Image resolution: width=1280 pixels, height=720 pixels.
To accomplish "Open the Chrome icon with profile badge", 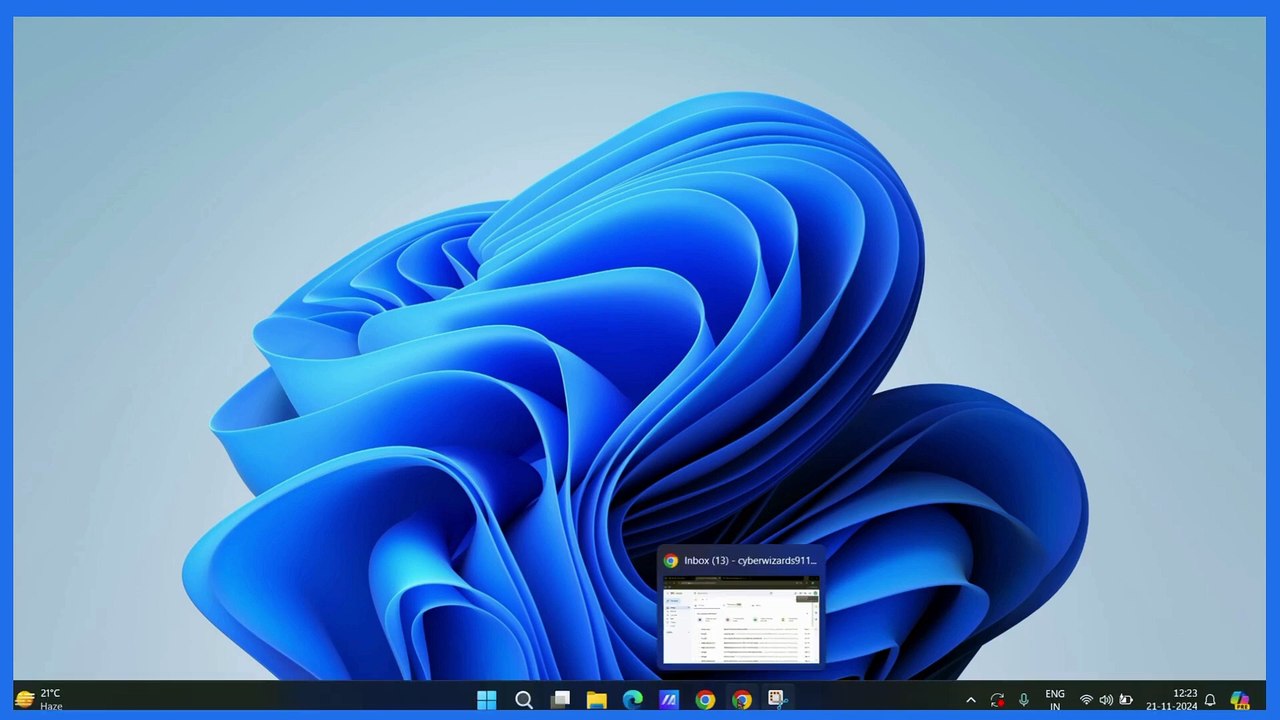I will pyautogui.click(x=741, y=700).
